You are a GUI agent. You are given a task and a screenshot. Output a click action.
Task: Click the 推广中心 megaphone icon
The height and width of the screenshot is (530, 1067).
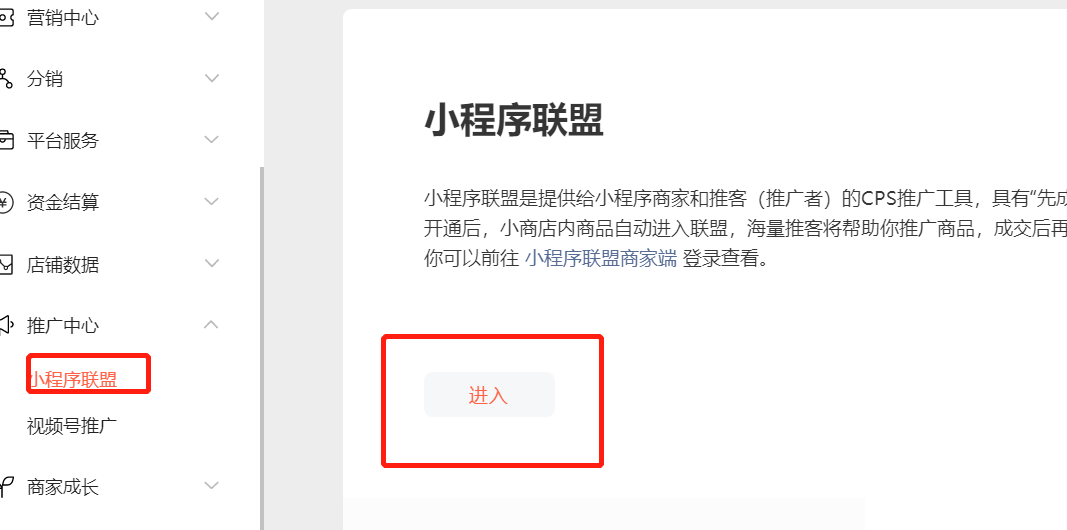pyautogui.click(x=5, y=325)
